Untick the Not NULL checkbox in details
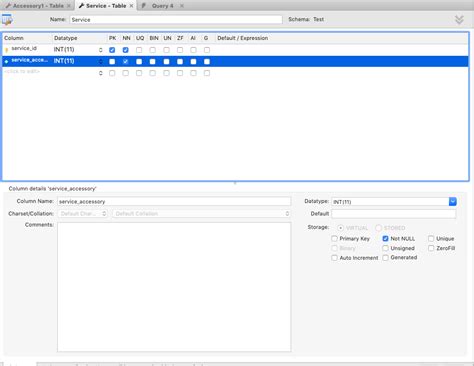 point(385,239)
